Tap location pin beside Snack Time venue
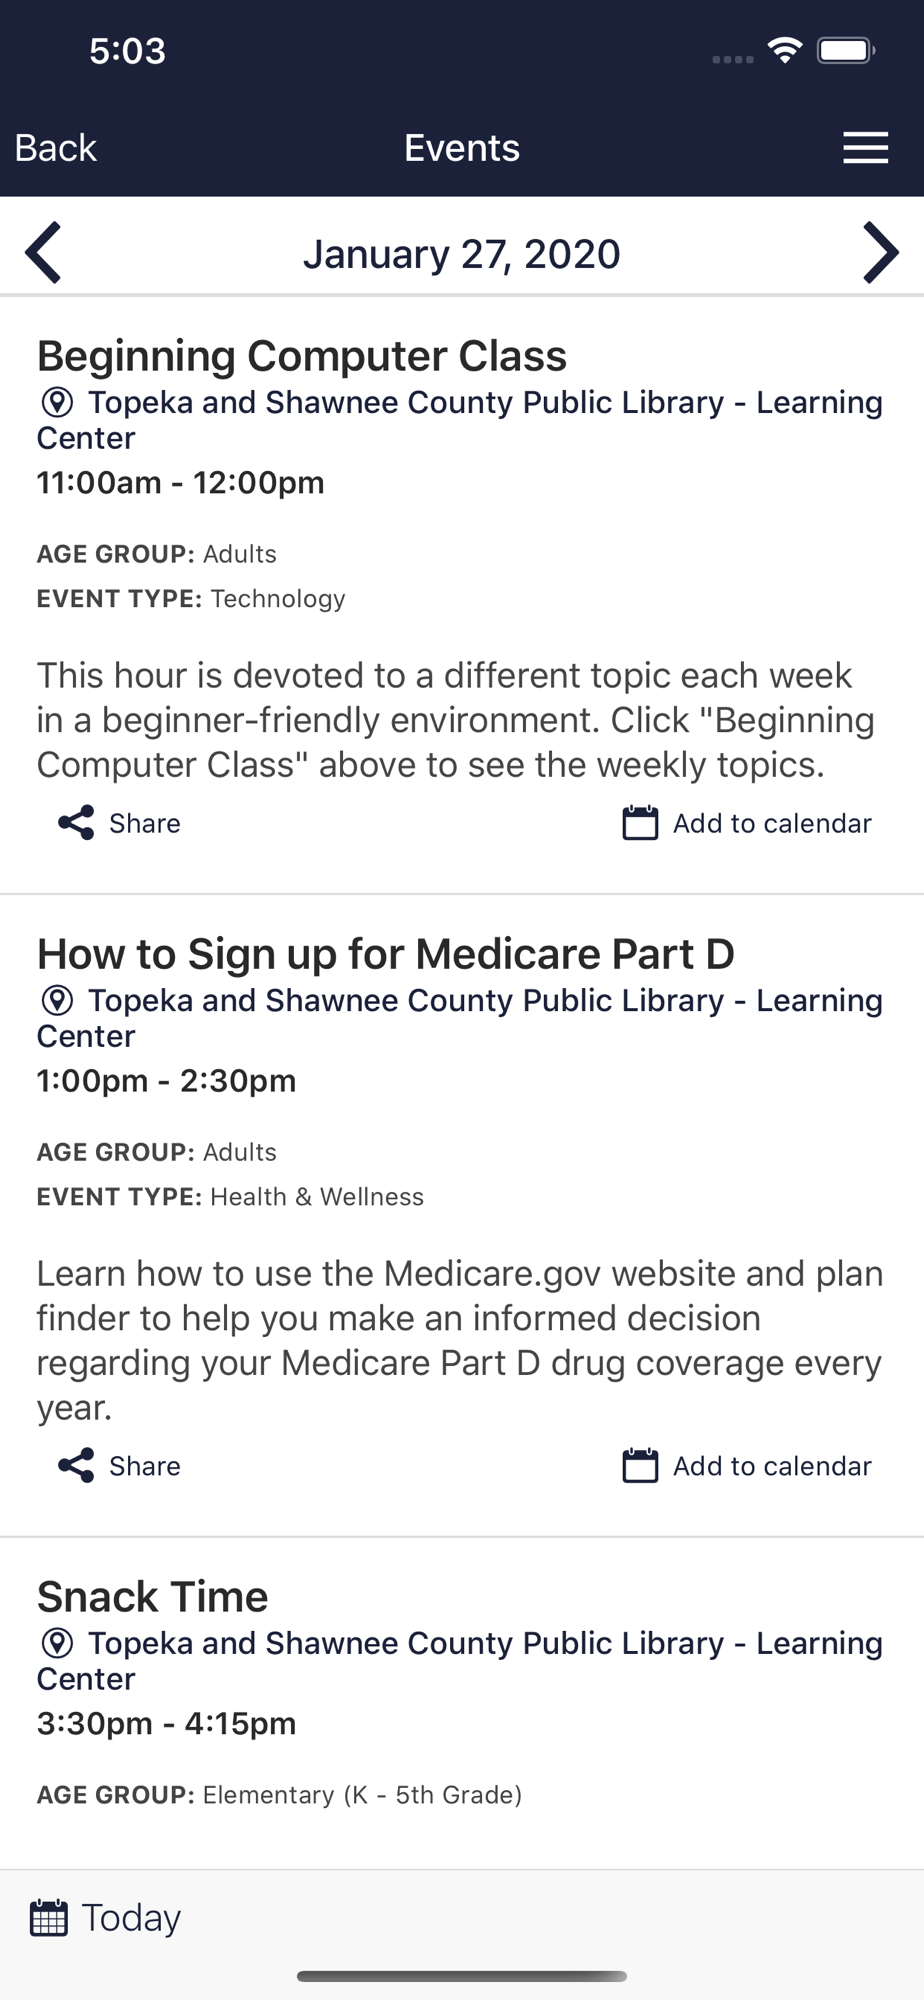Viewport: 924px width, 2000px height. click(x=57, y=1643)
